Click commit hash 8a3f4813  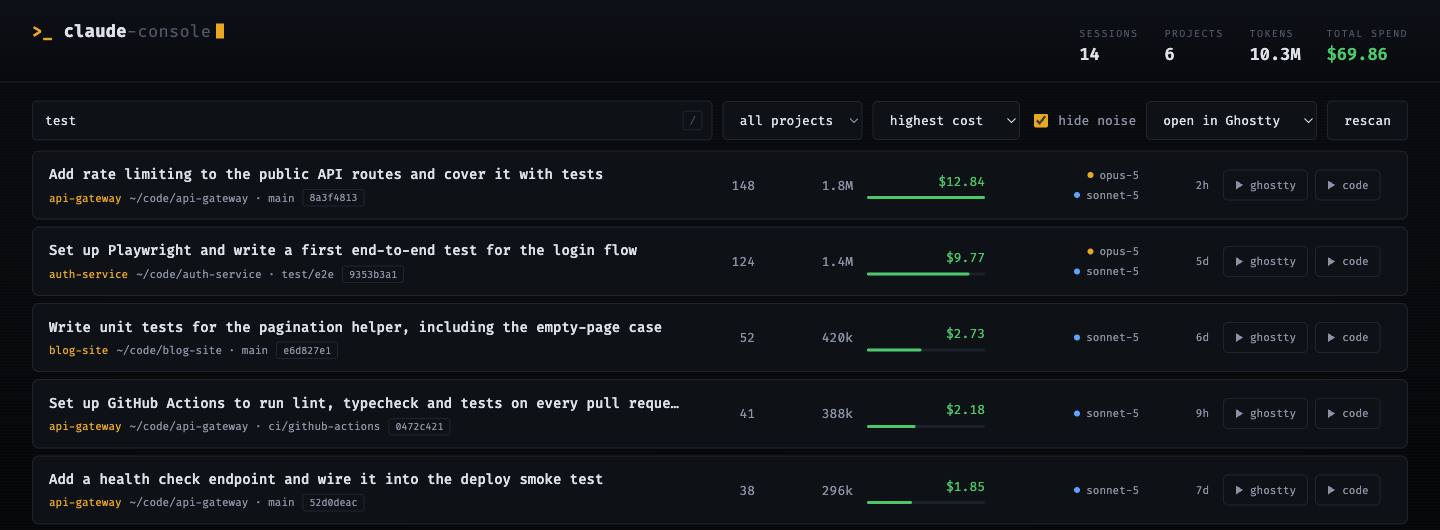coord(333,198)
